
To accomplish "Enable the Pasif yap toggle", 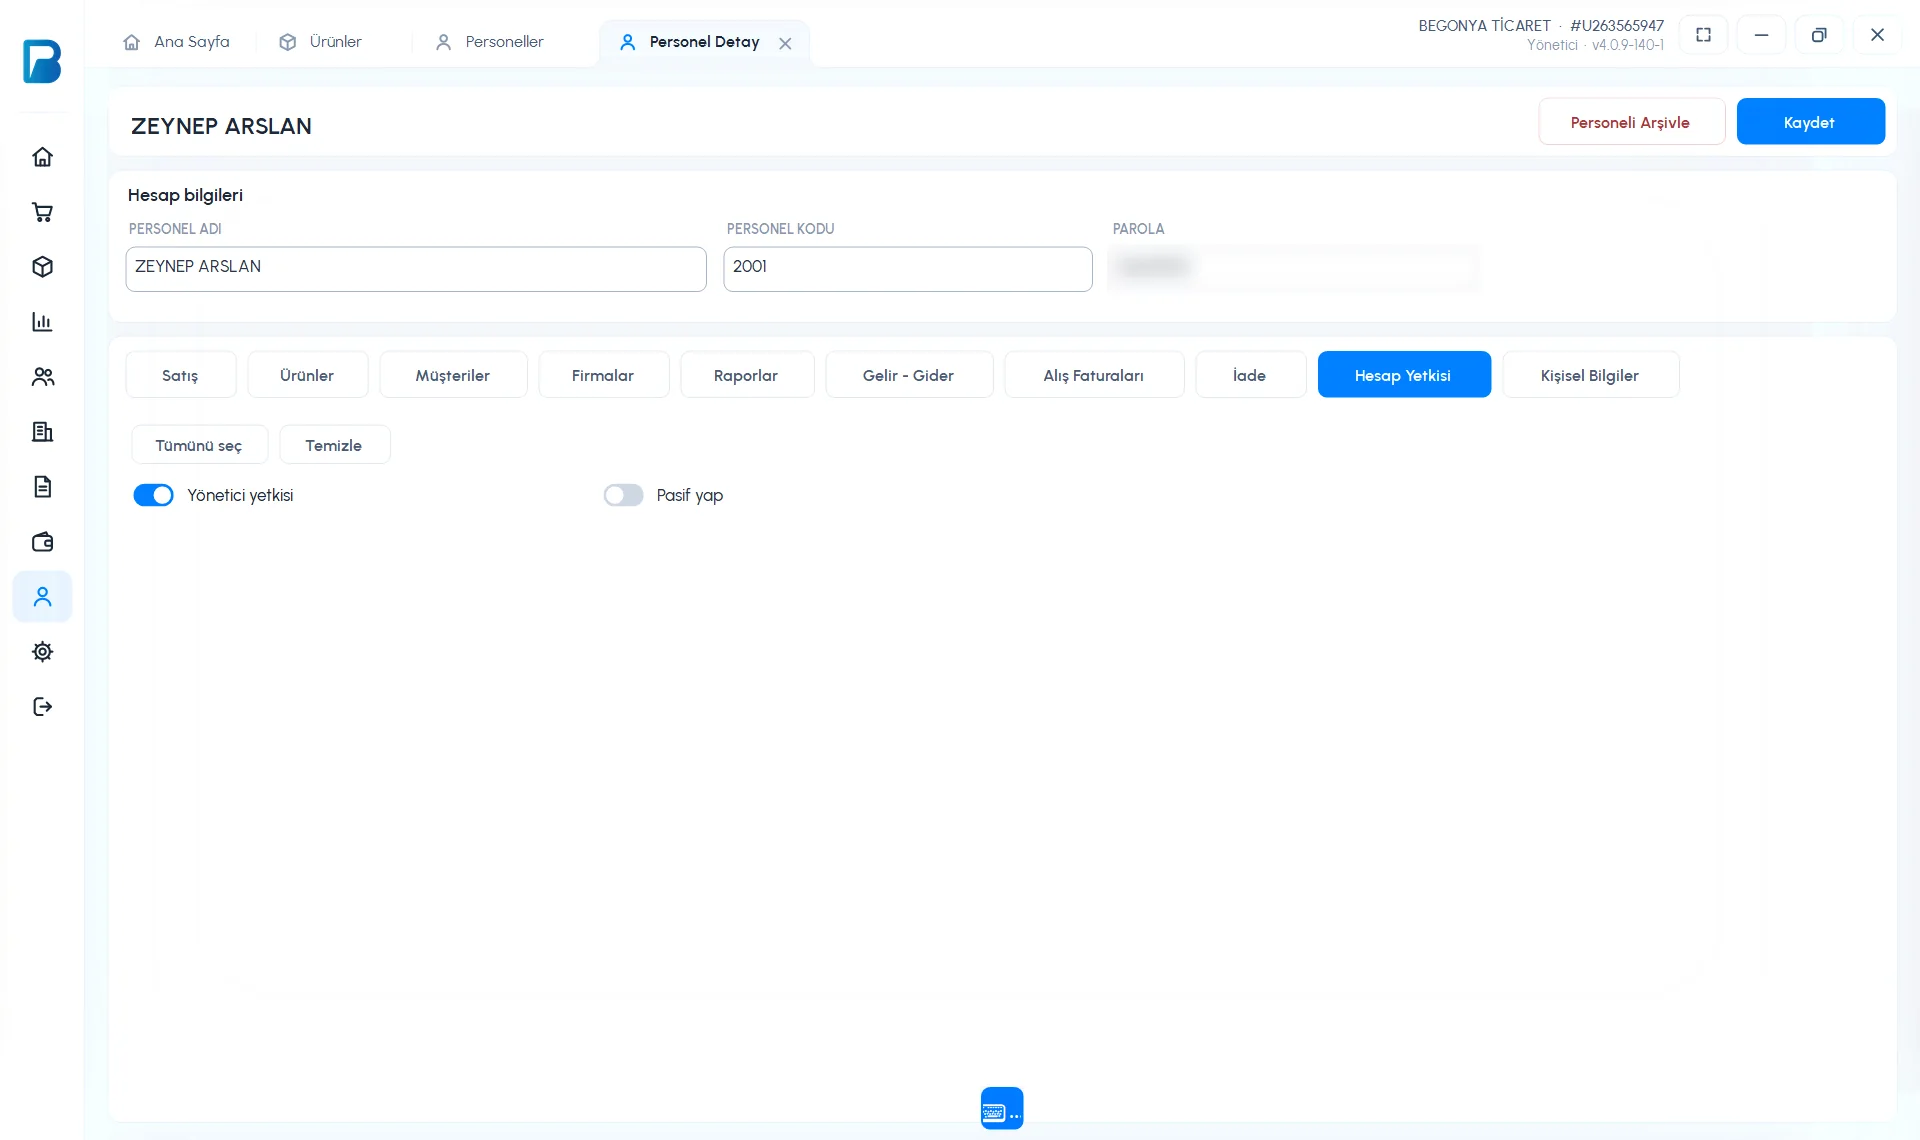I will pyautogui.click(x=623, y=495).
